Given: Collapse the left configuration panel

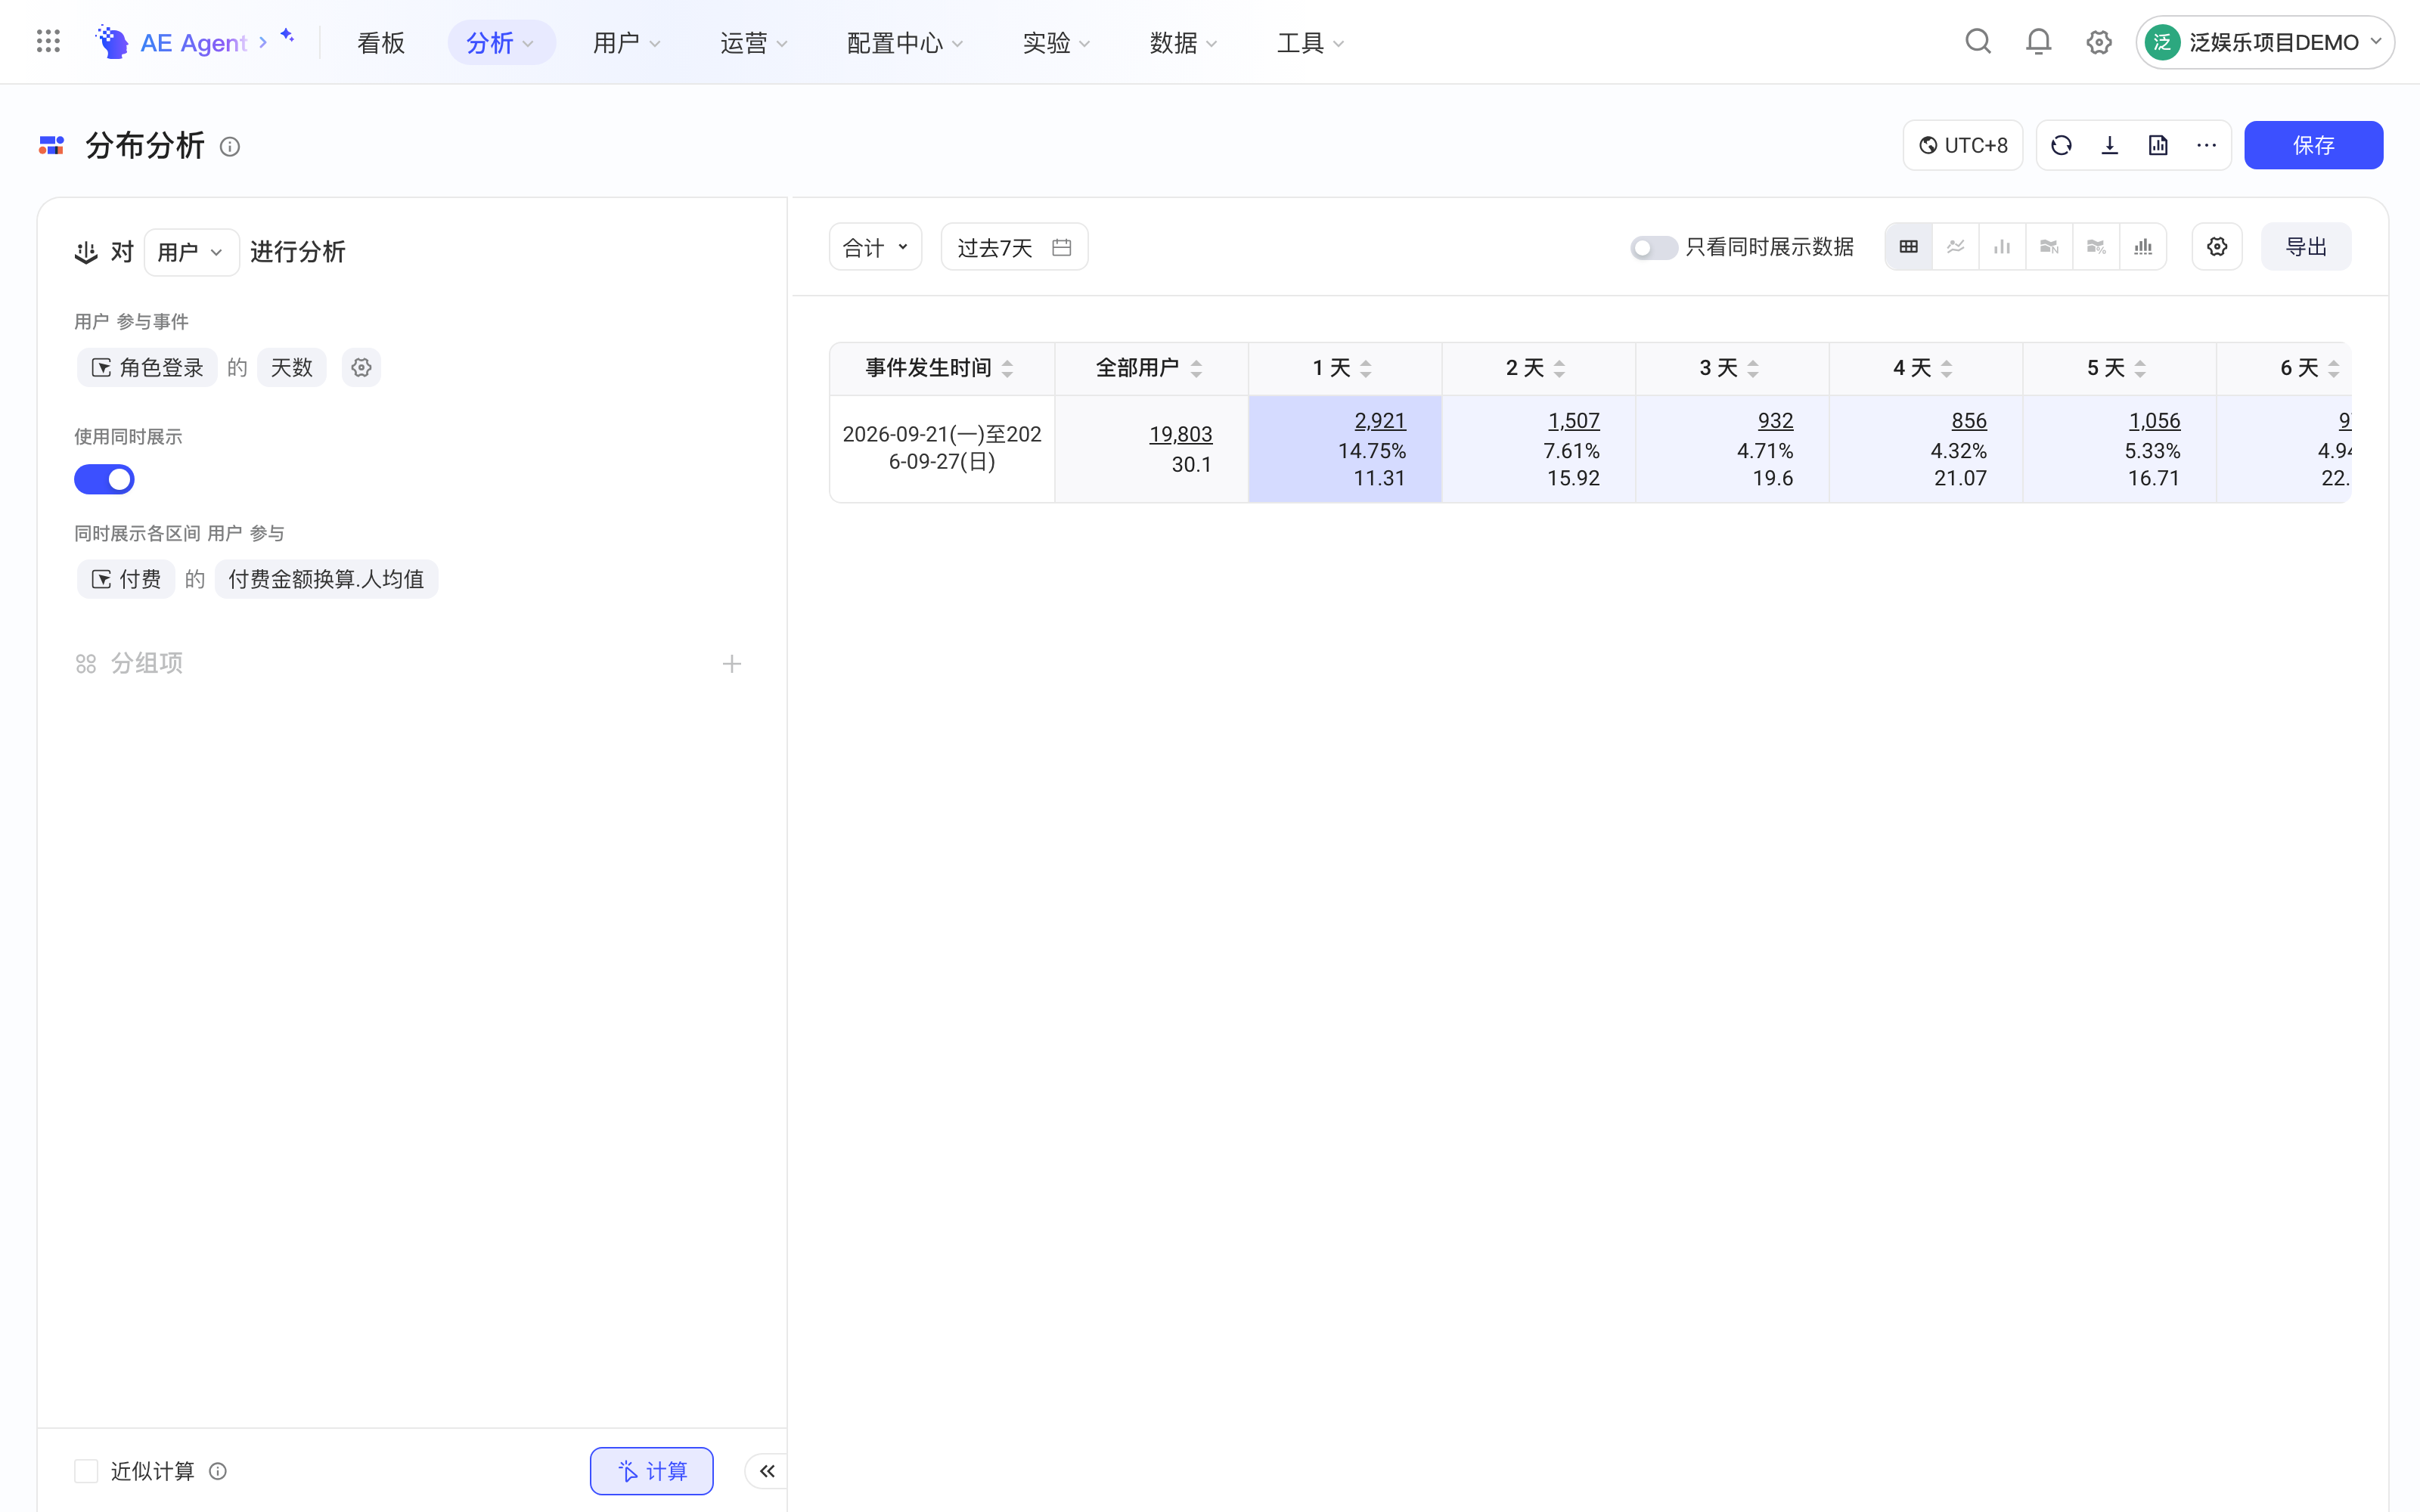Looking at the screenshot, I should [x=767, y=1471].
